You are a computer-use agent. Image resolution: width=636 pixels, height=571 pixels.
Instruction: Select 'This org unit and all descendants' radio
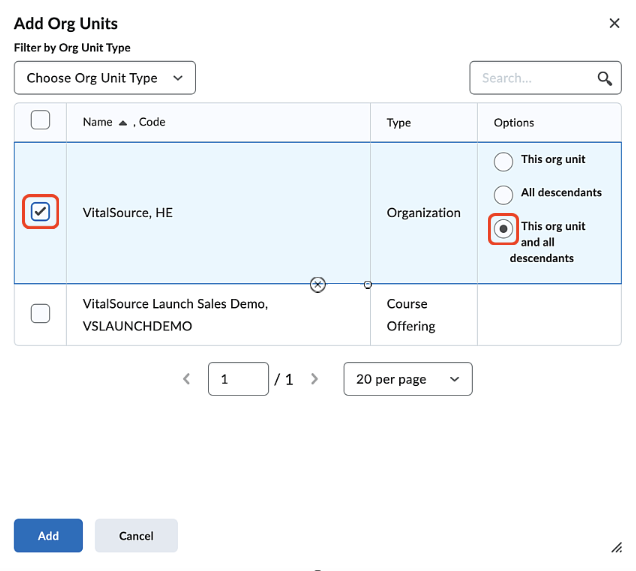click(x=503, y=229)
